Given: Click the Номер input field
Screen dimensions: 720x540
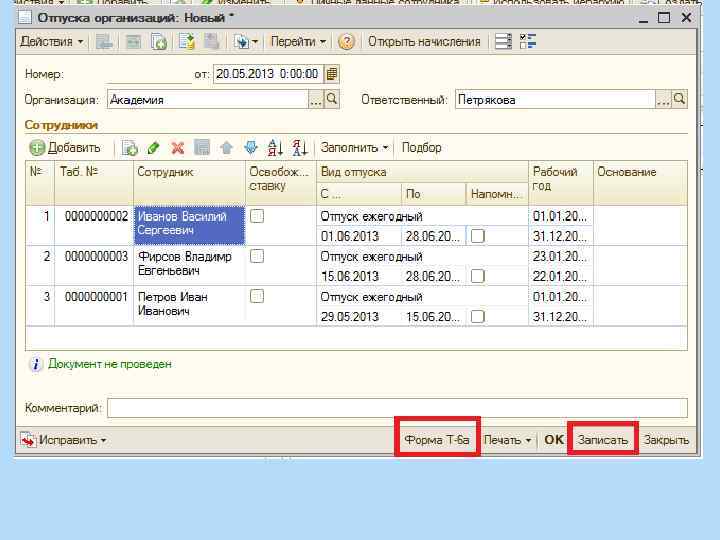Looking at the screenshot, I should [149, 74].
